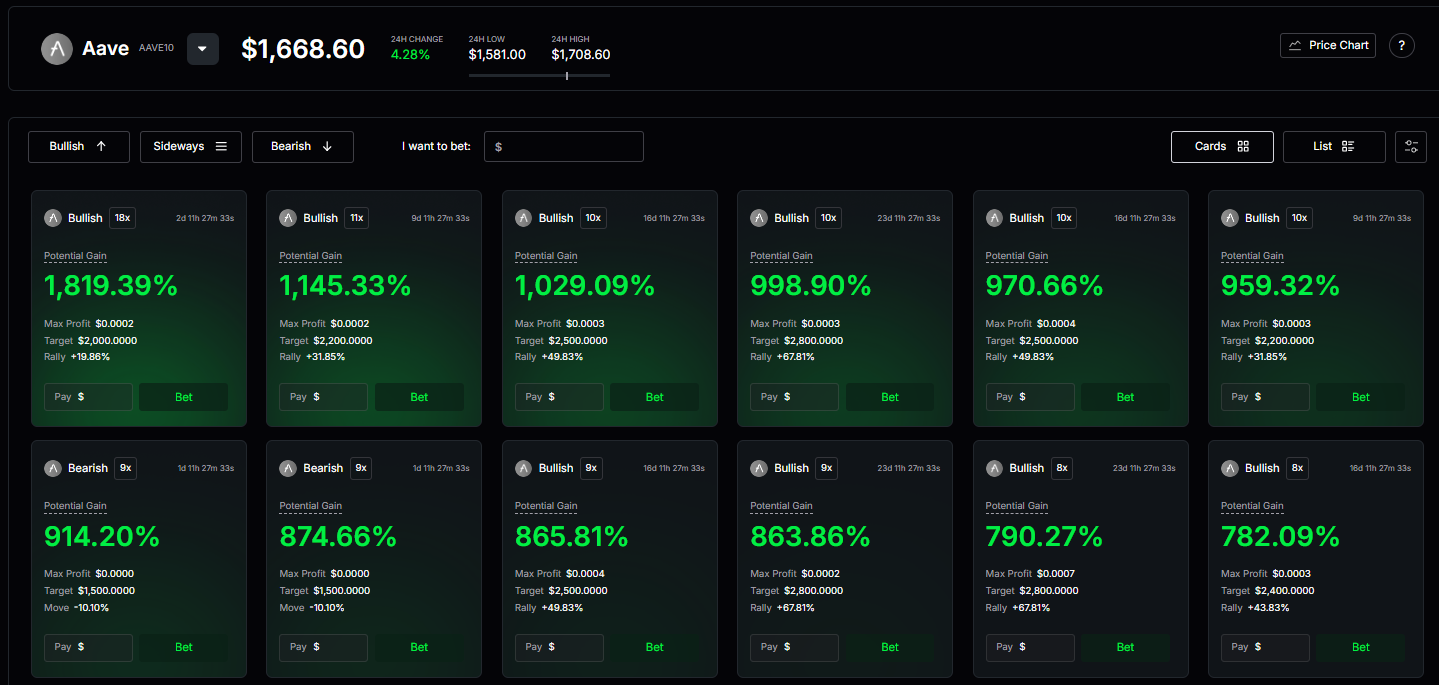The width and height of the screenshot is (1439, 685).
Task: Click the $1,581.00 24H low value
Action: (497, 55)
